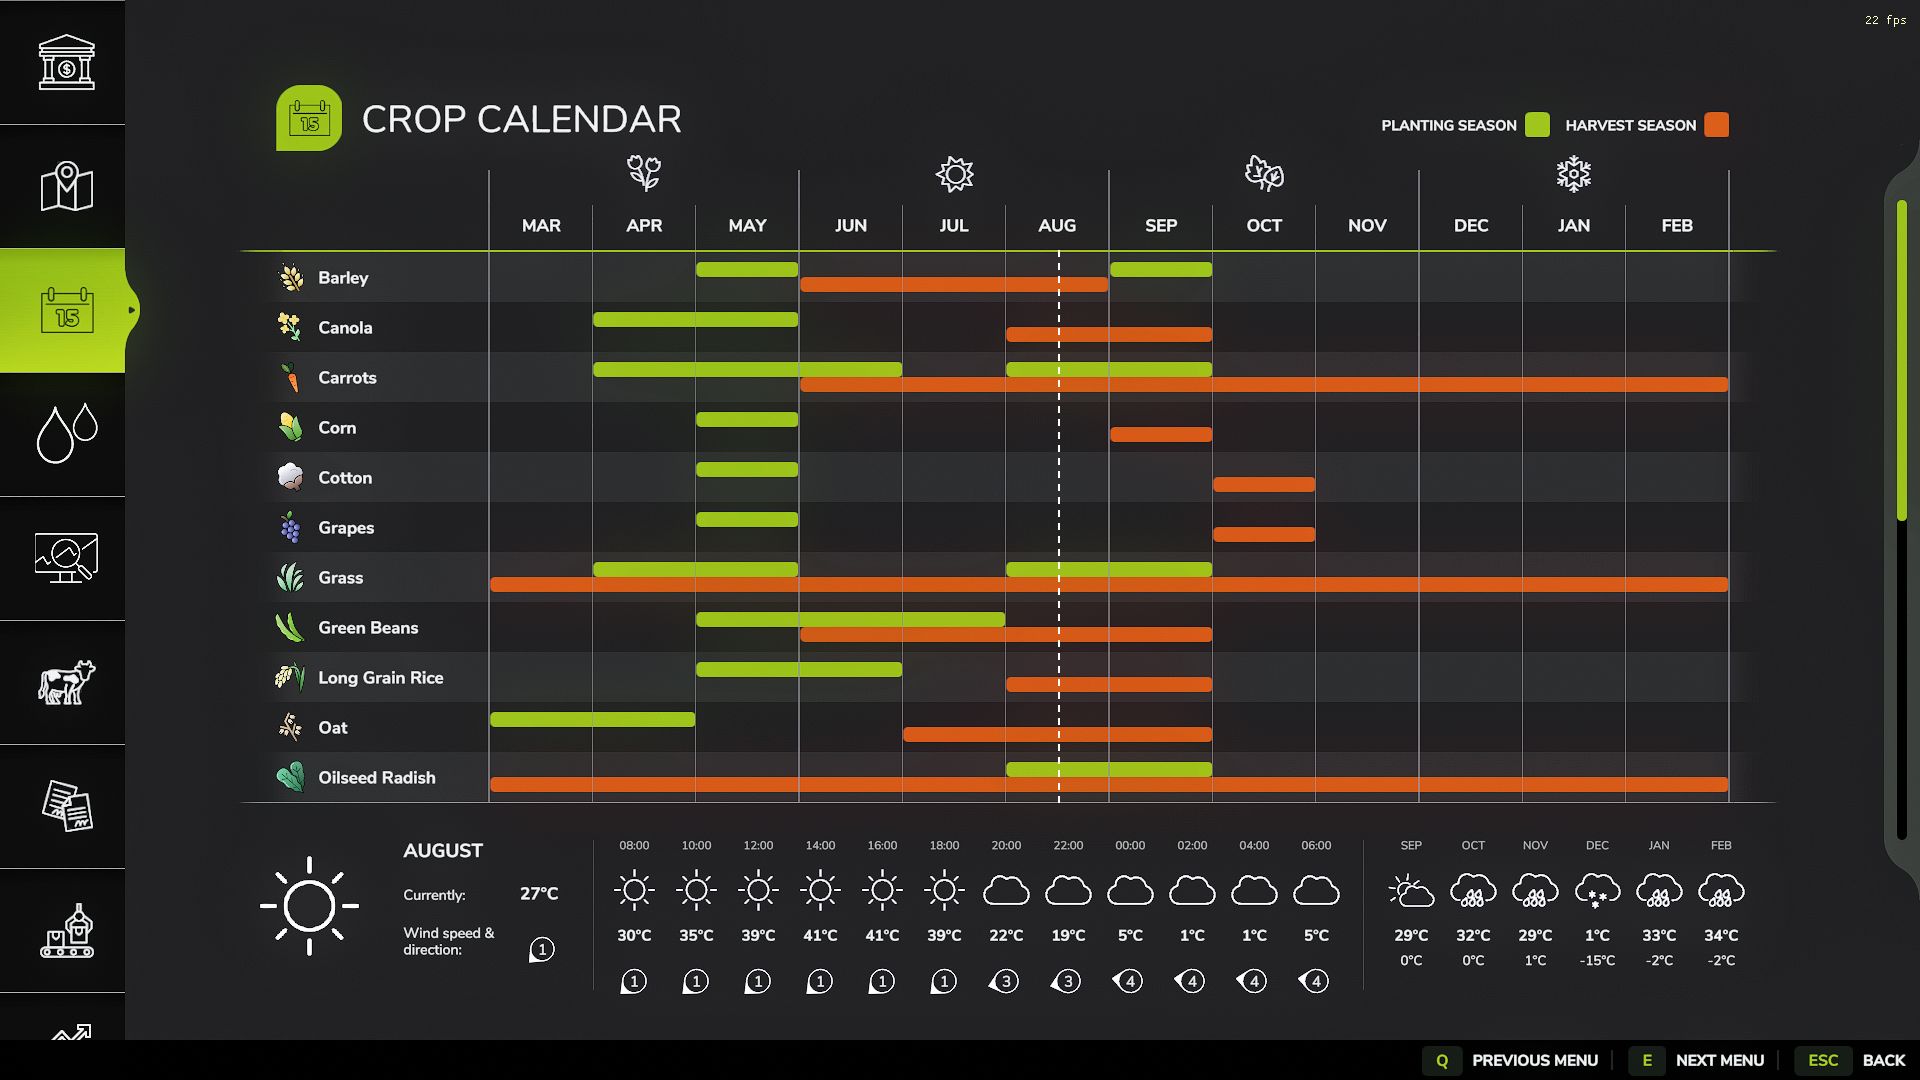
Task: Open the weather water drops page
Action: coord(66,434)
